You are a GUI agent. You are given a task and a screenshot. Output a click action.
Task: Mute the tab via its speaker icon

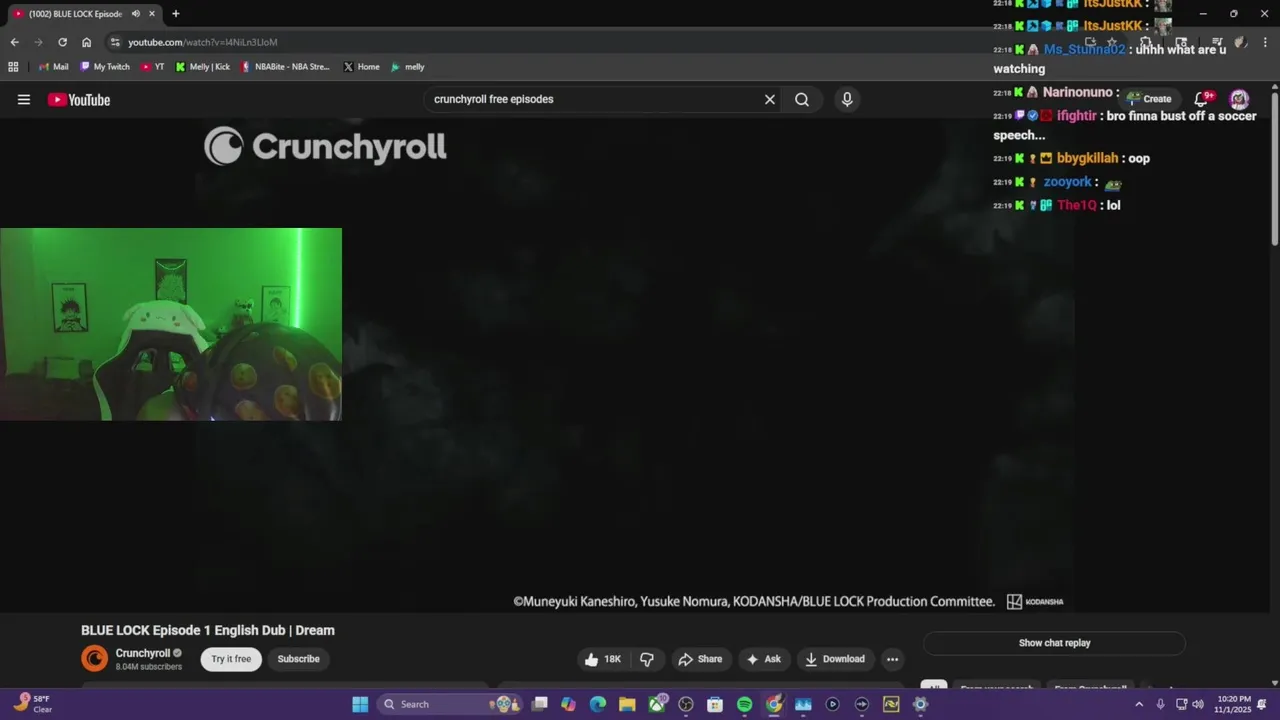coord(135,14)
